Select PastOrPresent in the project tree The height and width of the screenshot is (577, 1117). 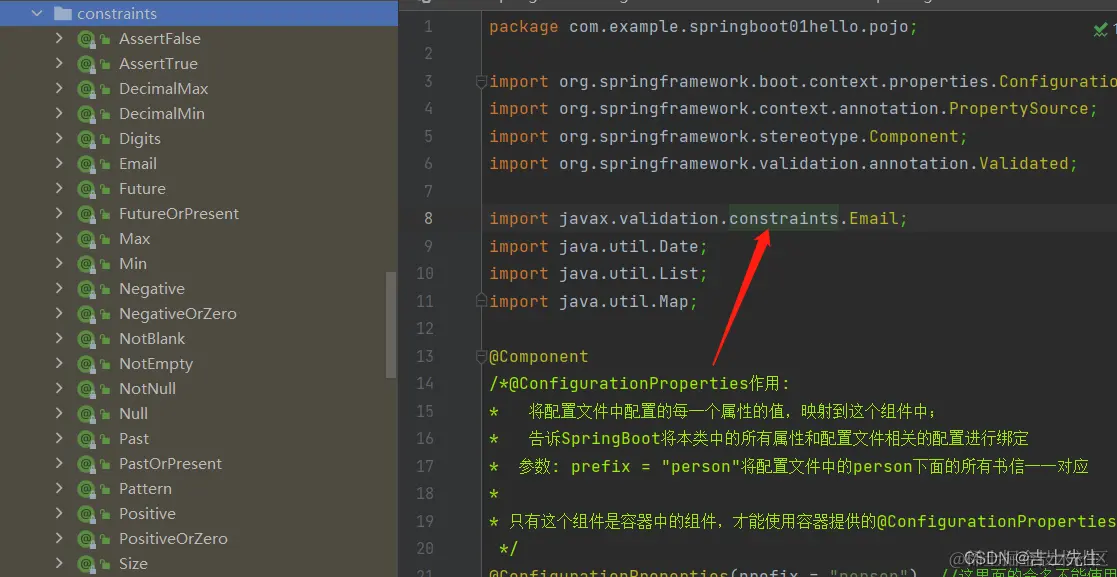[x=170, y=464]
